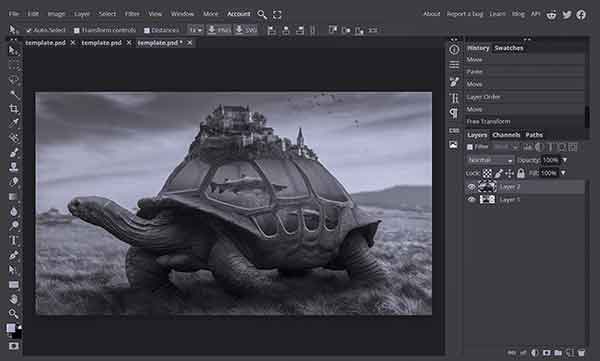Viewport: 600px width, 361px height.
Task: Toggle lock all padlock icon
Action: coord(521,173)
